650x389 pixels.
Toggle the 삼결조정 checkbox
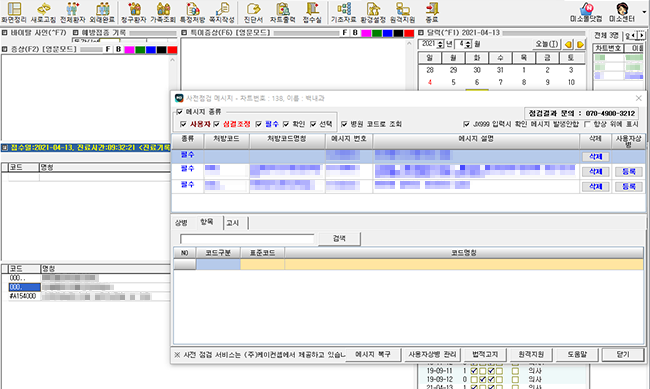pyautogui.click(x=216, y=124)
